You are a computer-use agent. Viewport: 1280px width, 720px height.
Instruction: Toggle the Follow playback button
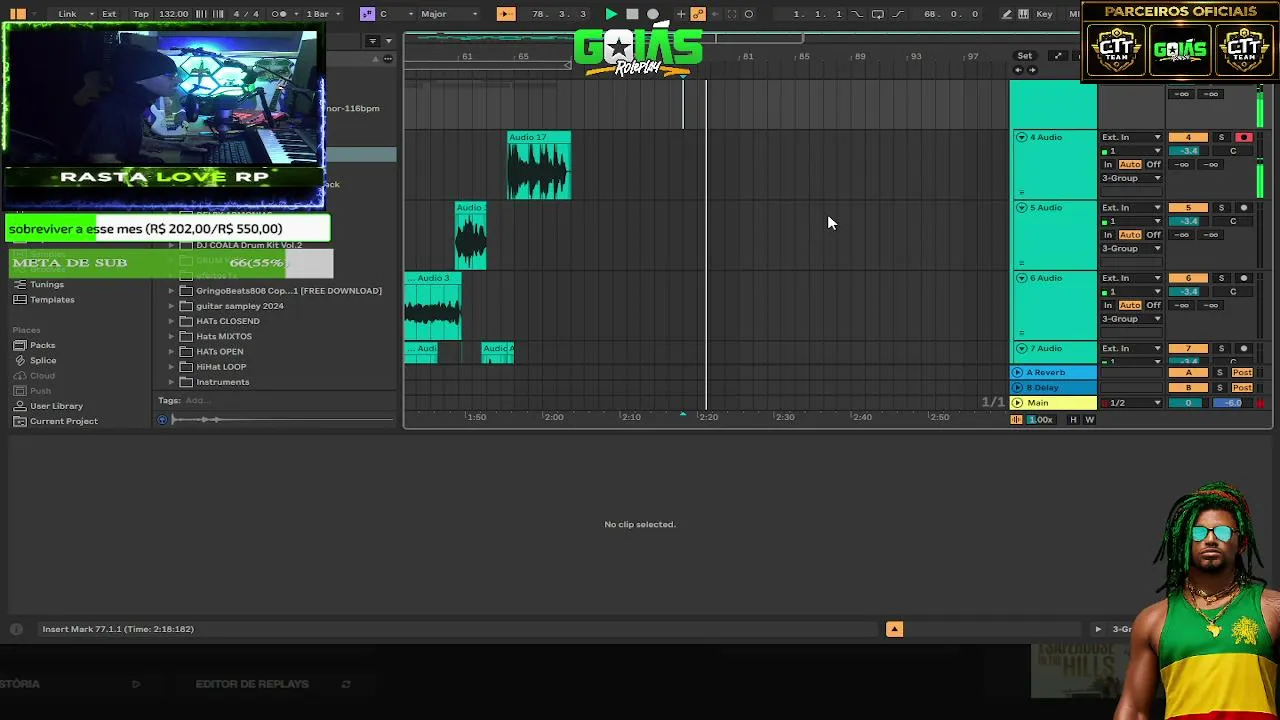[505, 14]
